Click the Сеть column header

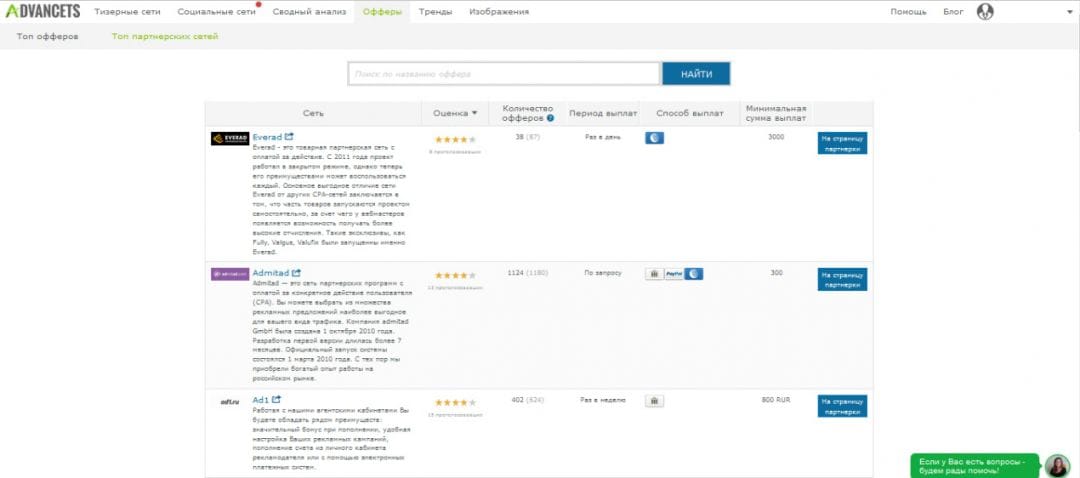(x=313, y=114)
